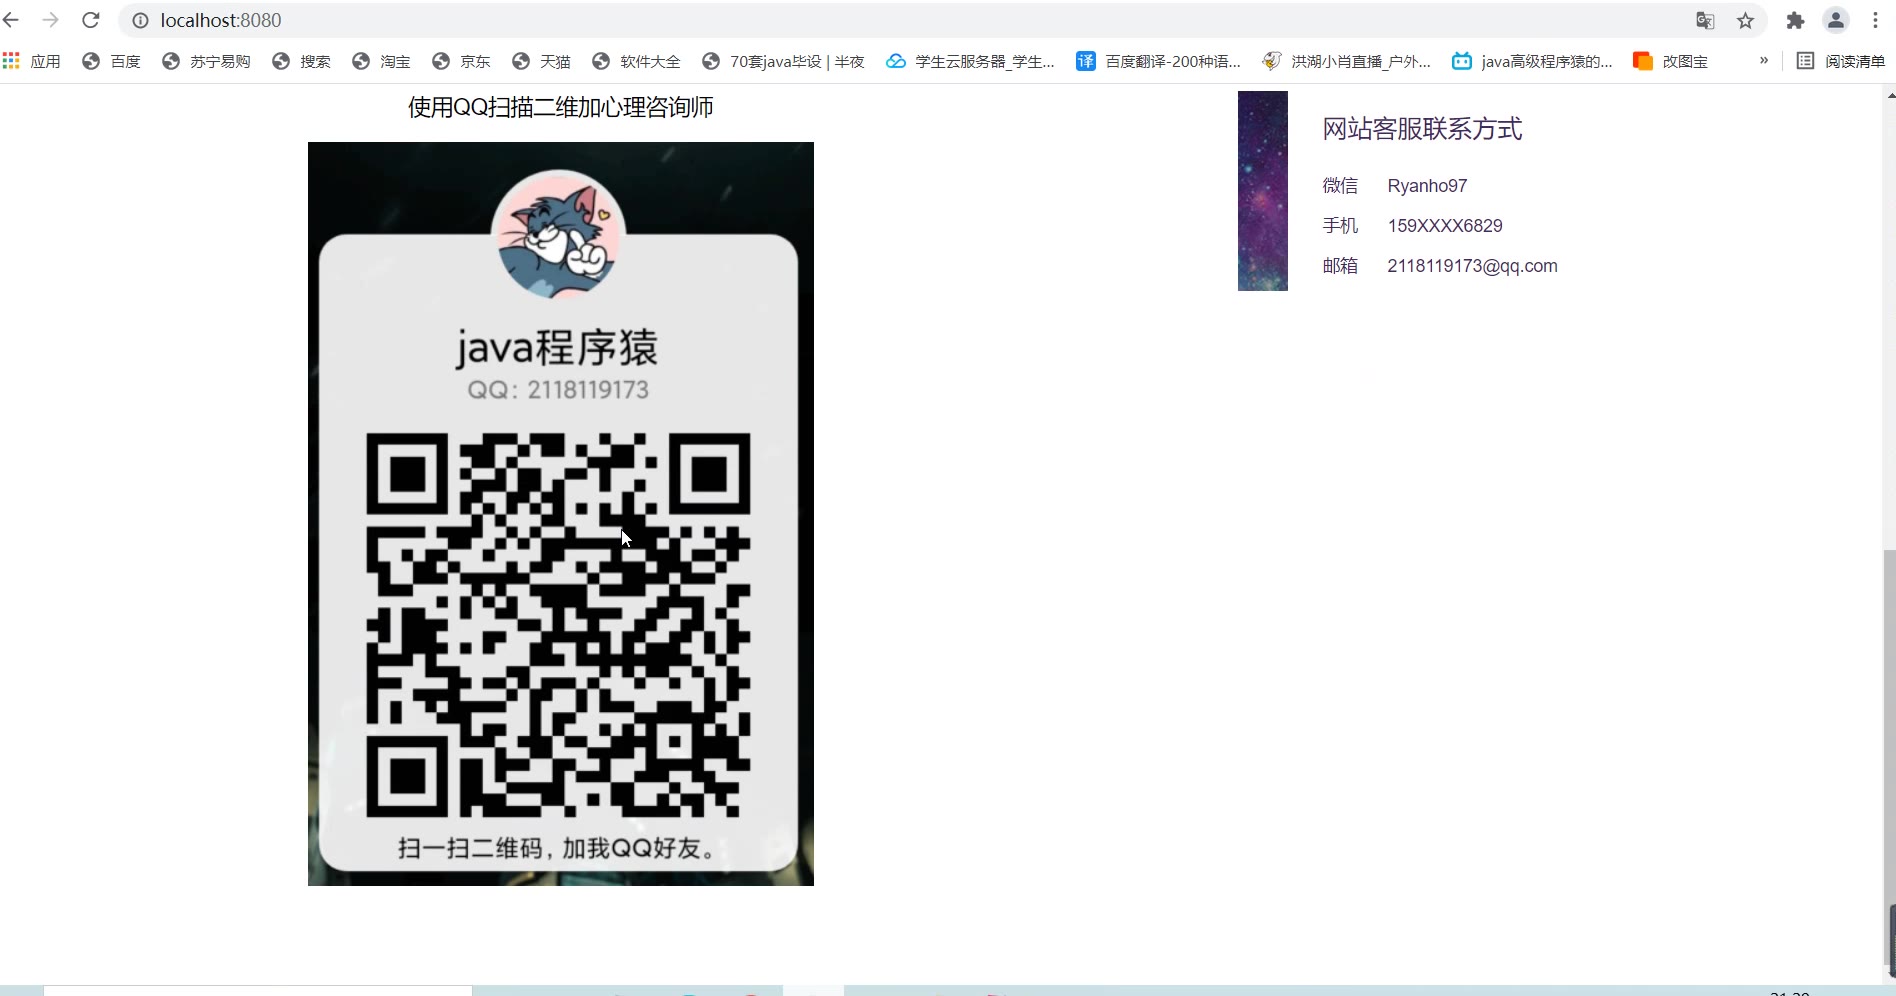Open the 改图宝 bookmark
This screenshot has width=1896, height=996.
(x=1670, y=61)
